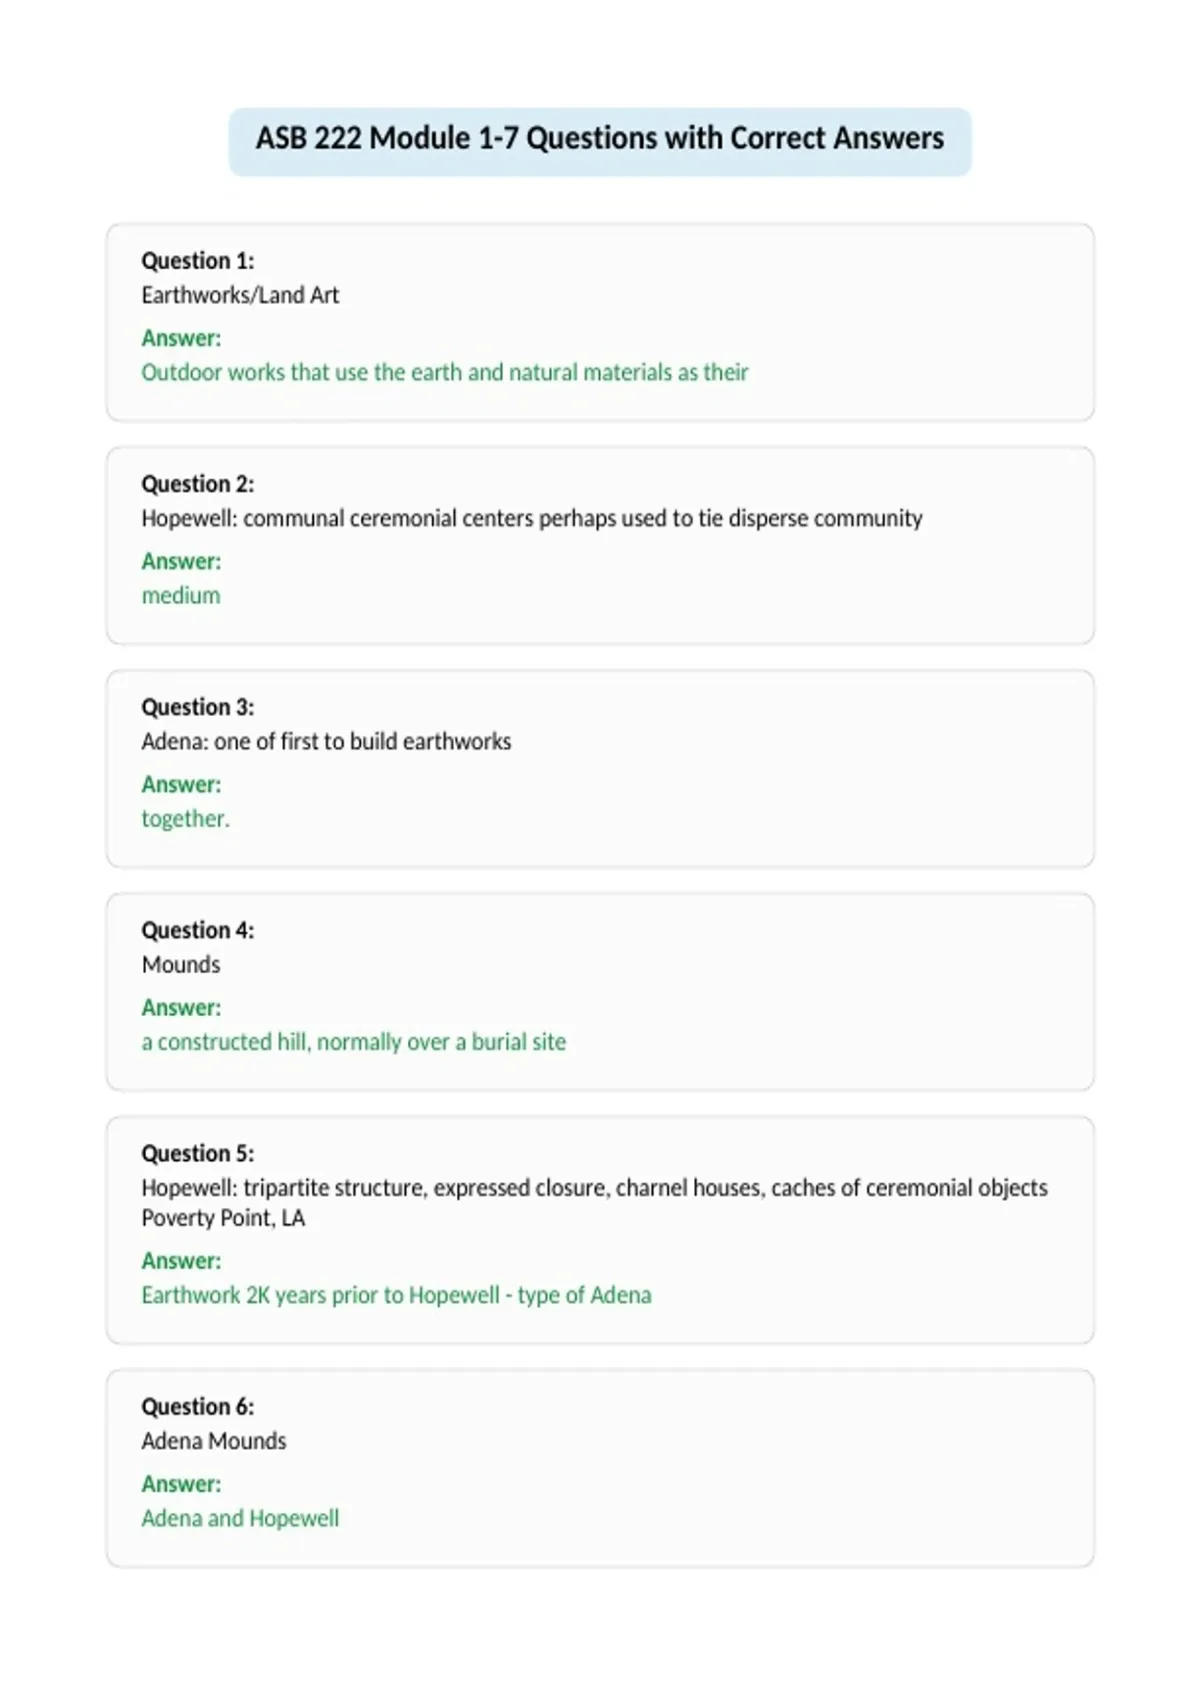Select the Question 1 heading

(x=198, y=261)
